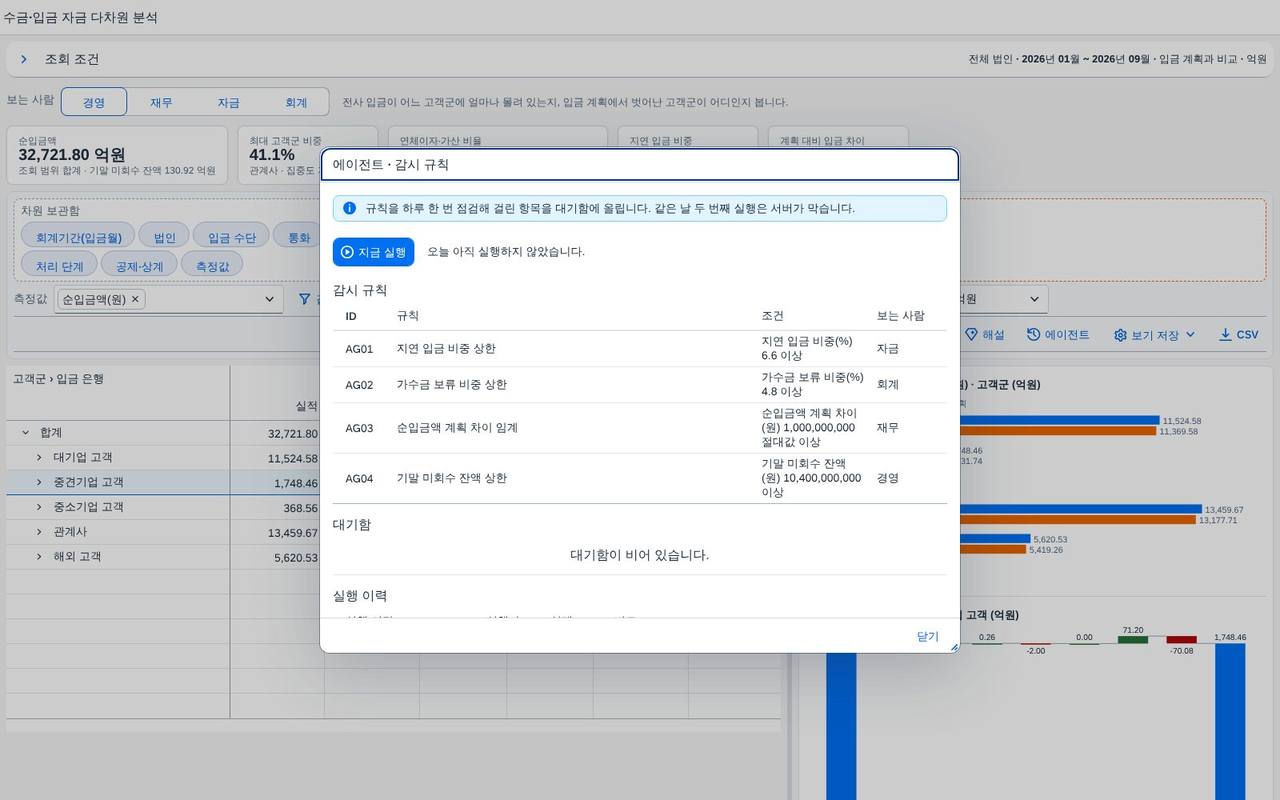Switch to the 회계 viewer tab
The image size is (1280, 800).
pos(296,102)
